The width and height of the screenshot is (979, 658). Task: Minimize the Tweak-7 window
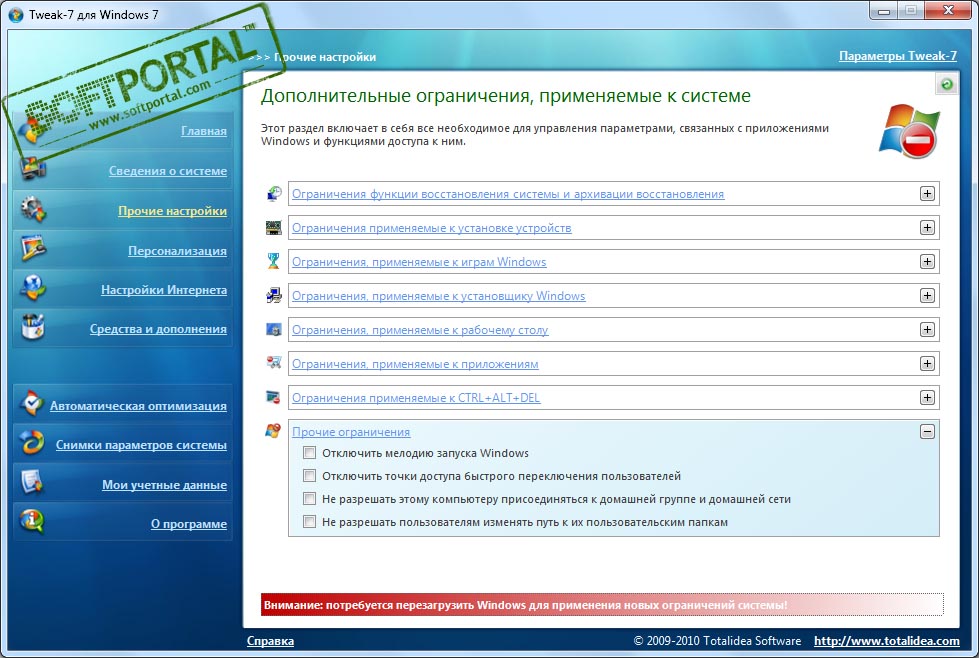coord(883,11)
